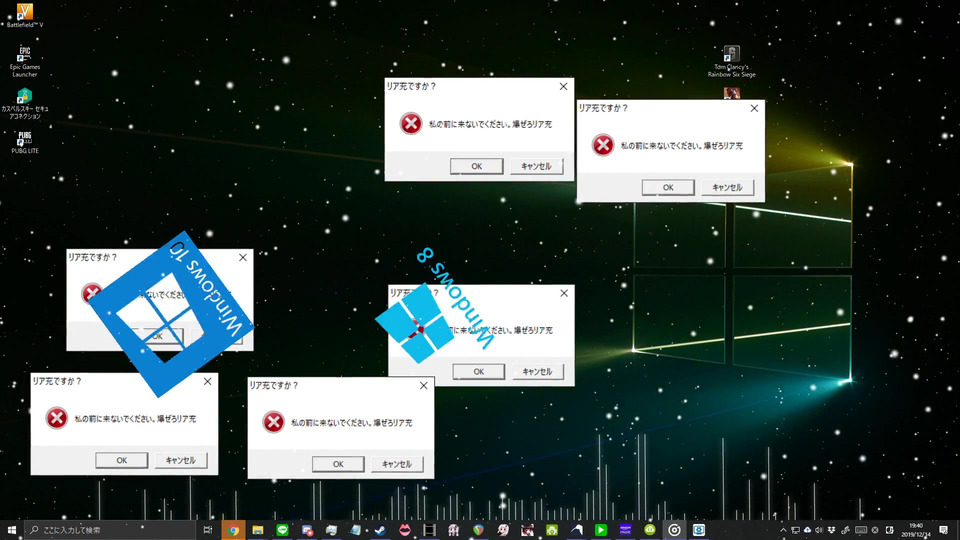Click OK in the bottom-left error dialog
Viewport: 960px width, 540px height.
122,460
